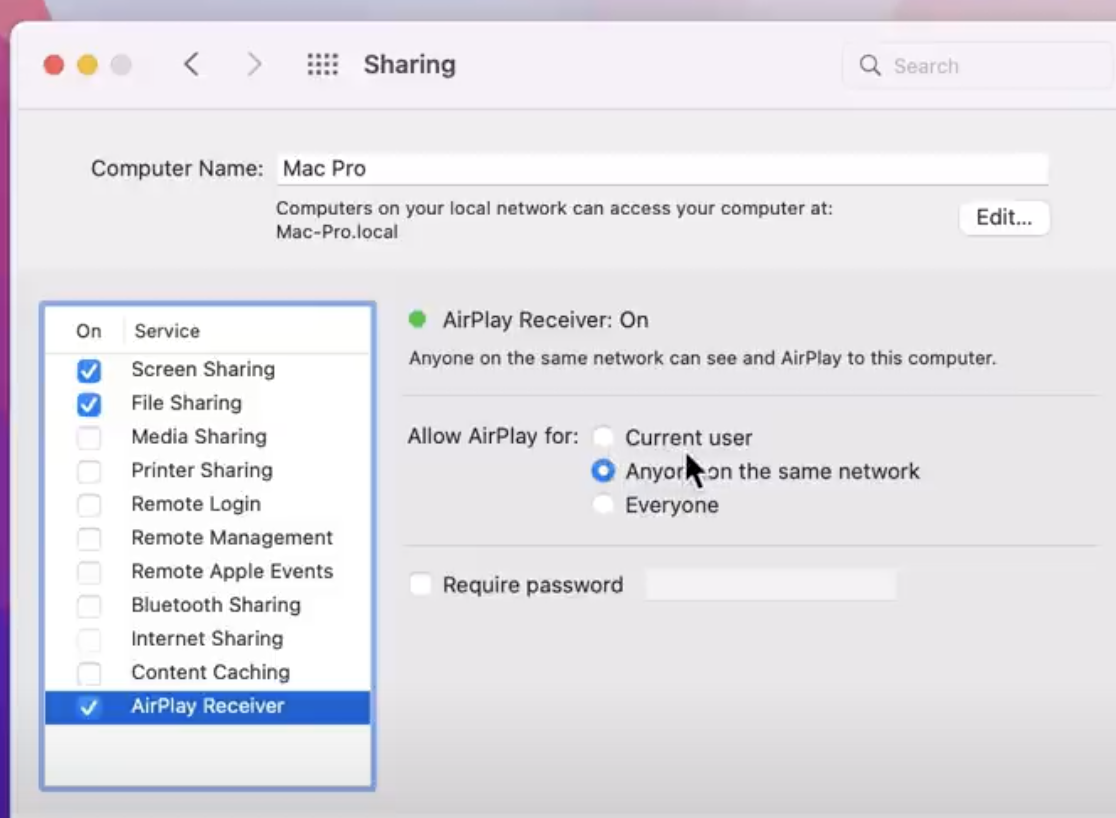Select the File Sharing service row

click(x=208, y=403)
